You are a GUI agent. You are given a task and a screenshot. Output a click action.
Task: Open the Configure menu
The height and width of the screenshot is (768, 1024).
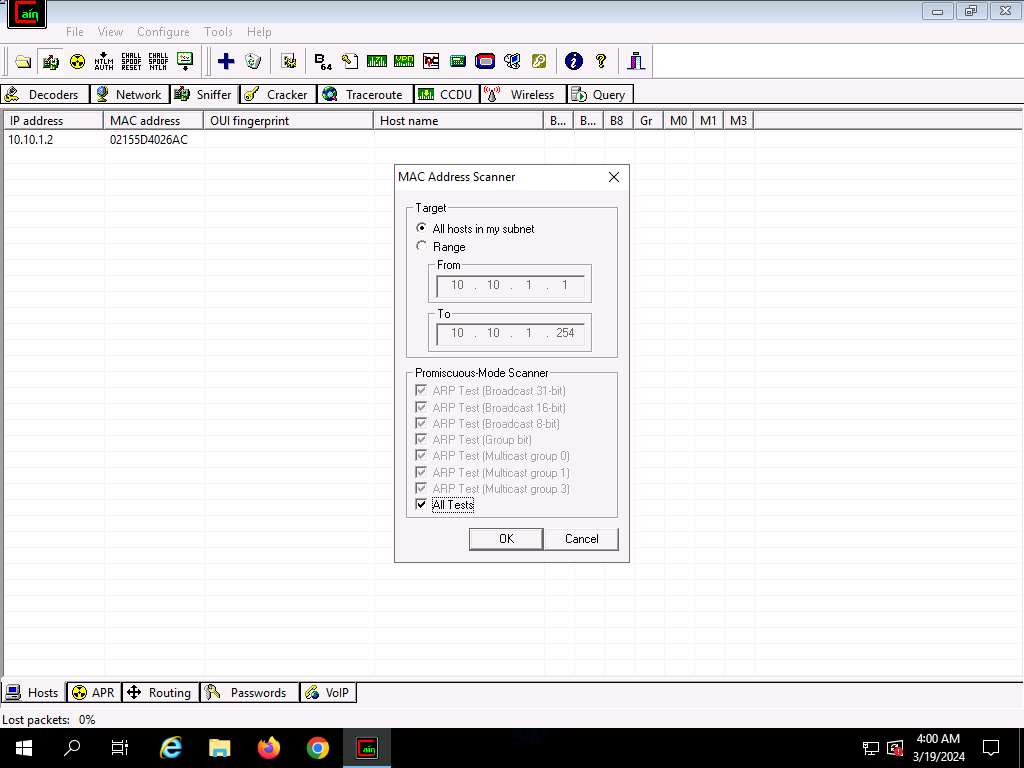coord(163,32)
